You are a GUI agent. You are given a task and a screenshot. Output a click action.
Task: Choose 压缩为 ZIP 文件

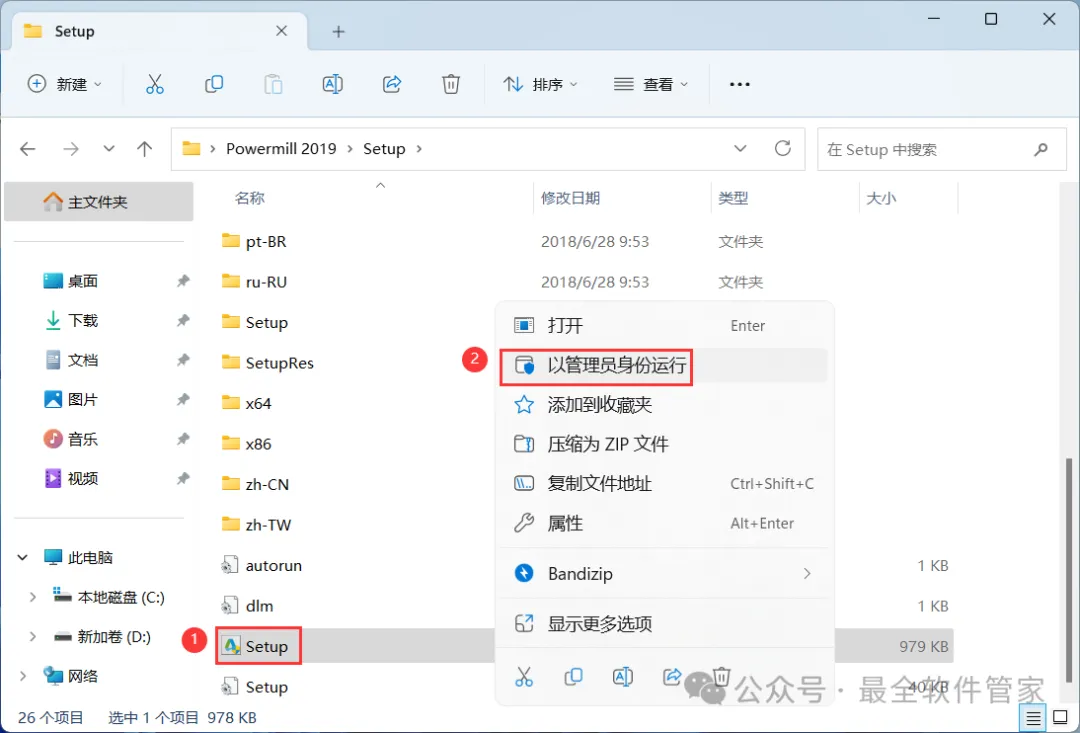[663, 444]
